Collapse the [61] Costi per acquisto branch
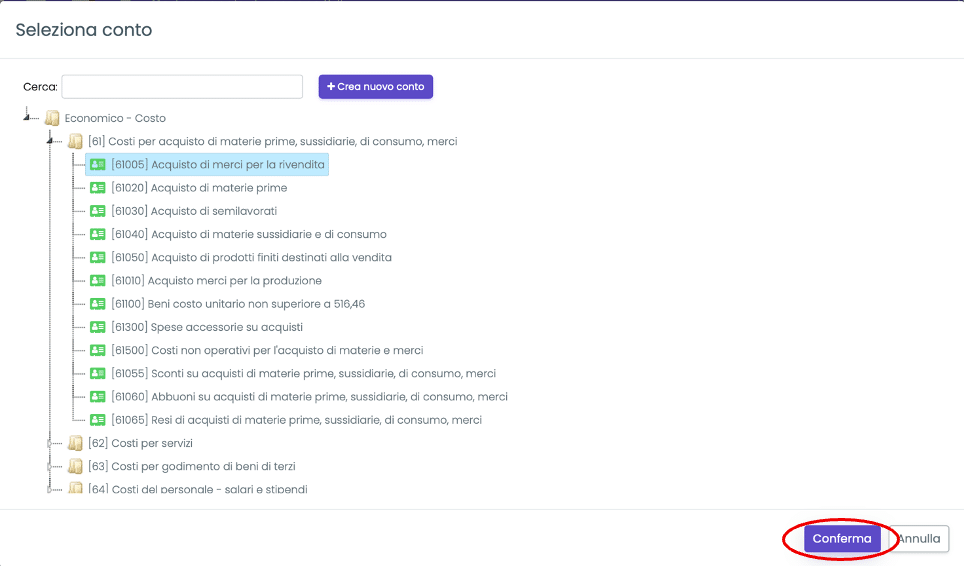 pos(50,141)
